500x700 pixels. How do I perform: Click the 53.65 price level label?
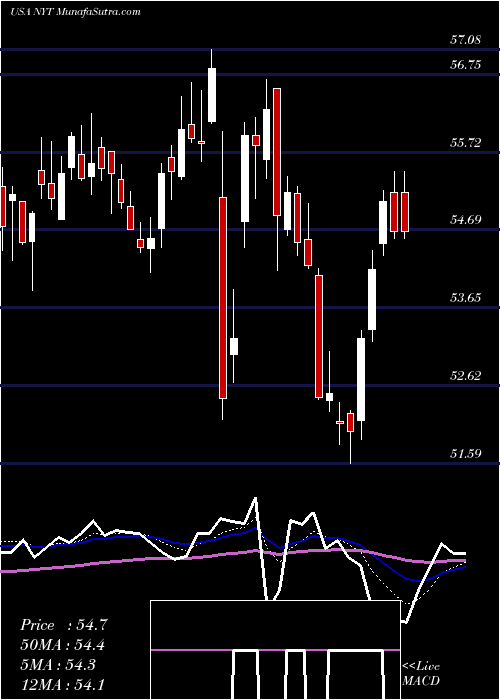(x=465, y=298)
